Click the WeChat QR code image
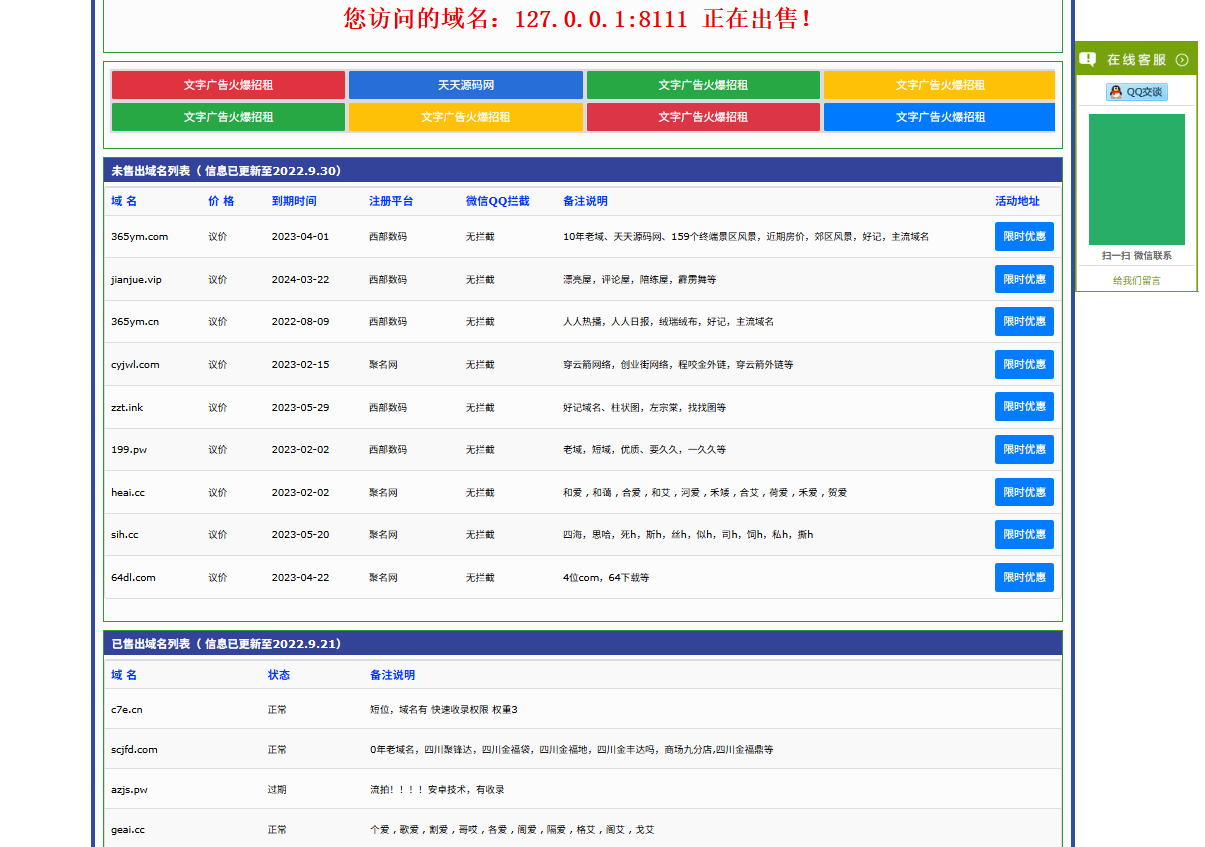This screenshot has width=1205, height=847. click(1136, 179)
